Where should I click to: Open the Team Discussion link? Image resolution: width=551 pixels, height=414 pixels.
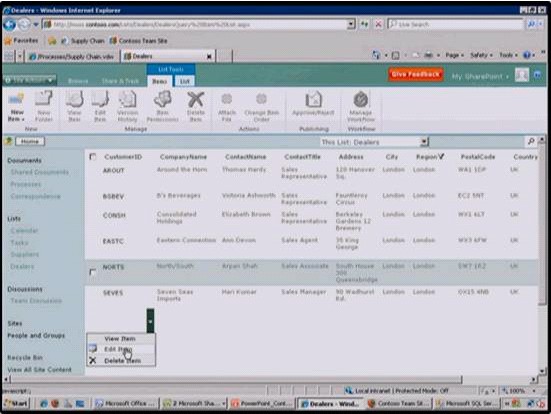(36, 301)
